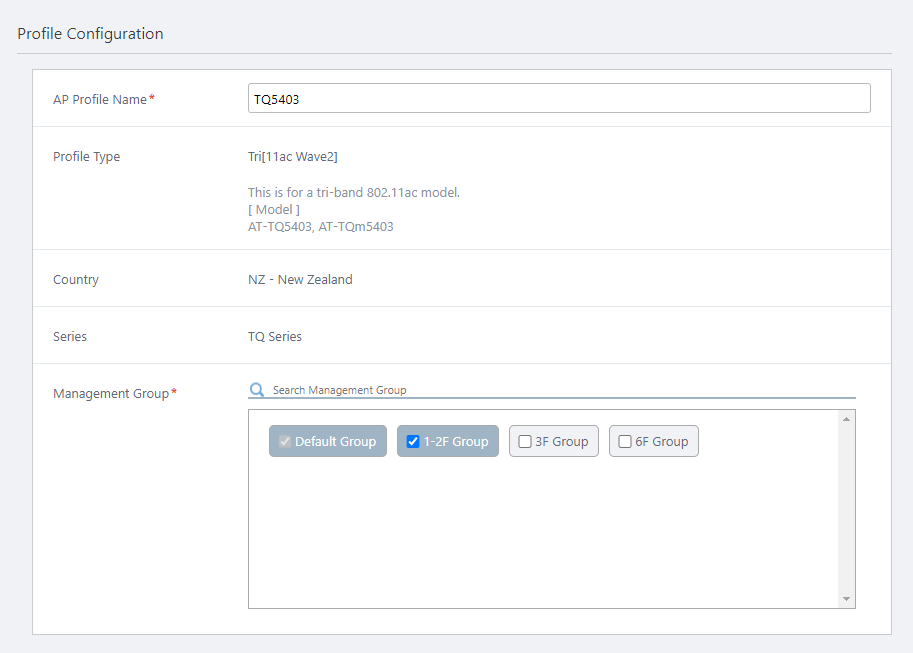Click the scroll up arrow in group list
Screen dimensions: 913x653
(x=847, y=419)
